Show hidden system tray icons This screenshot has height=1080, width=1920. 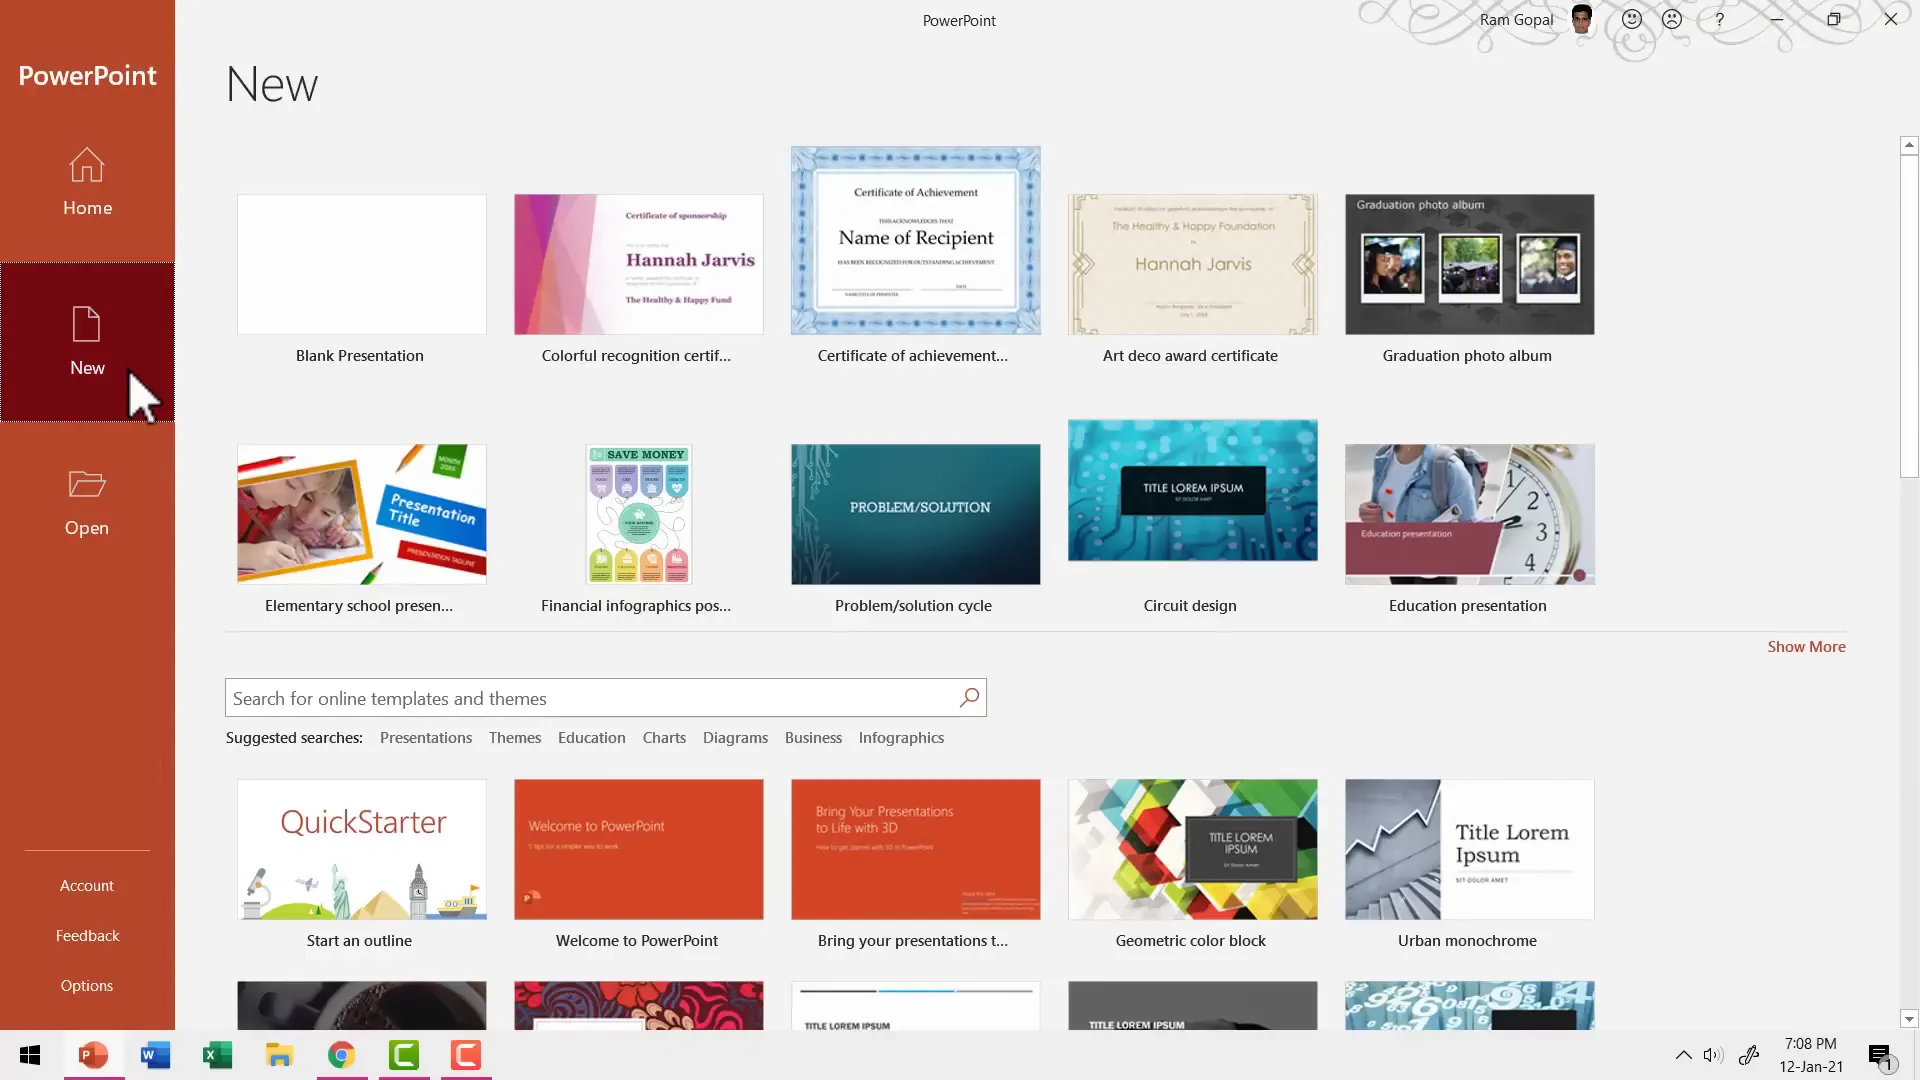tap(1684, 1055)
